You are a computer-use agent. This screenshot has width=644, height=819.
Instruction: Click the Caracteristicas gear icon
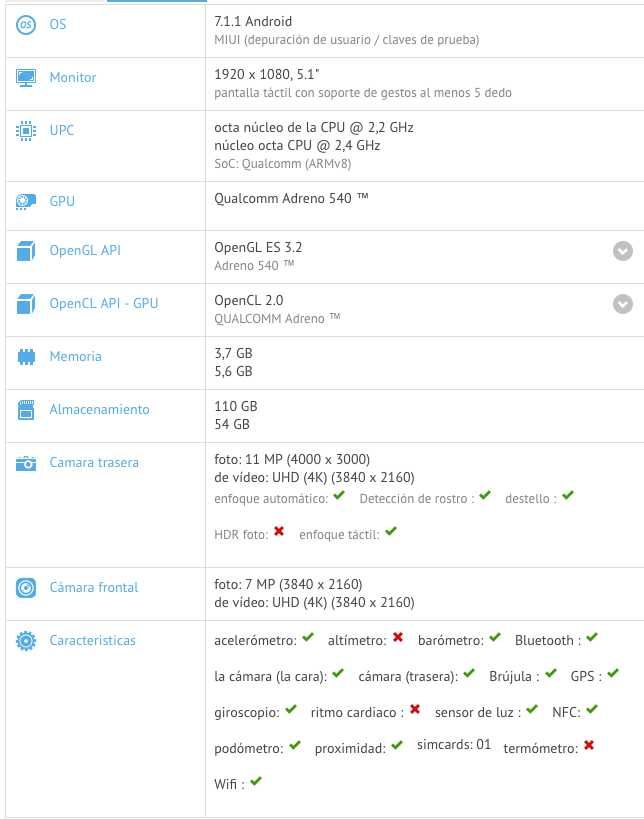tap(26, 641)
